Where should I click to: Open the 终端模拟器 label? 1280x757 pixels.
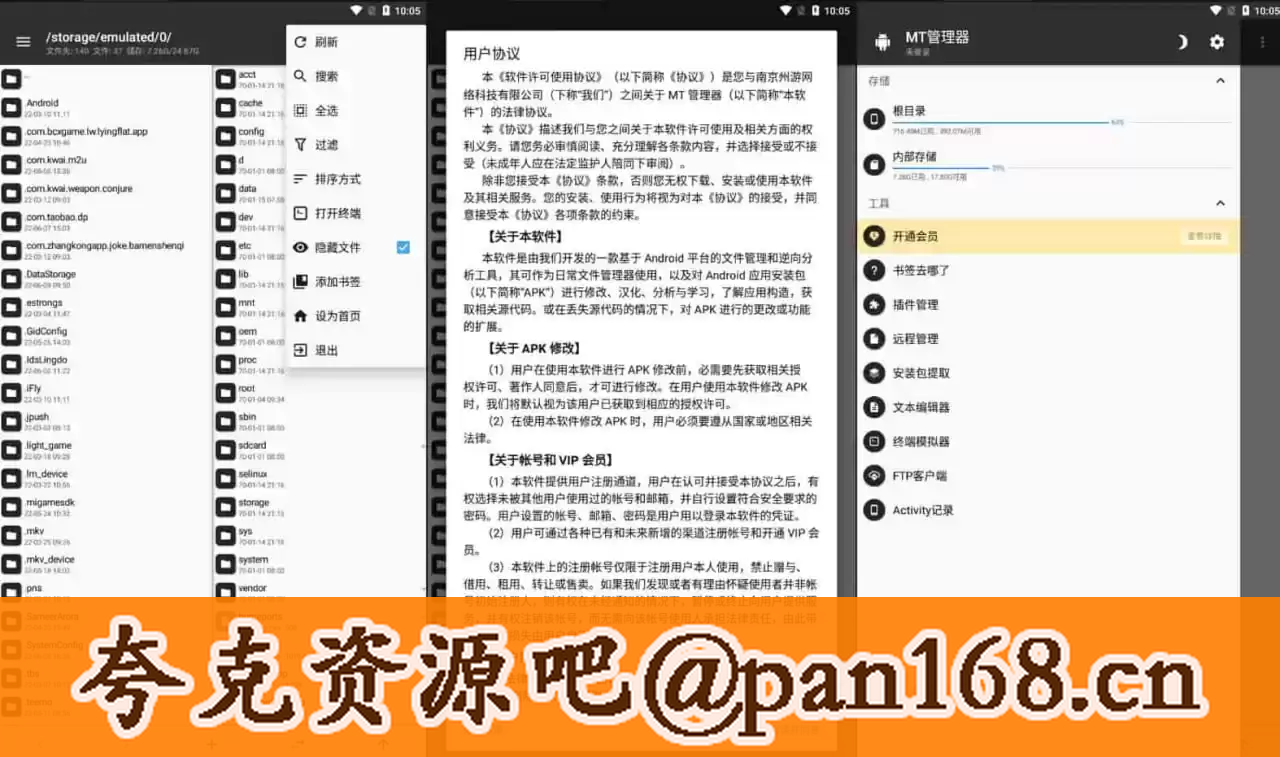pos(921,441)
